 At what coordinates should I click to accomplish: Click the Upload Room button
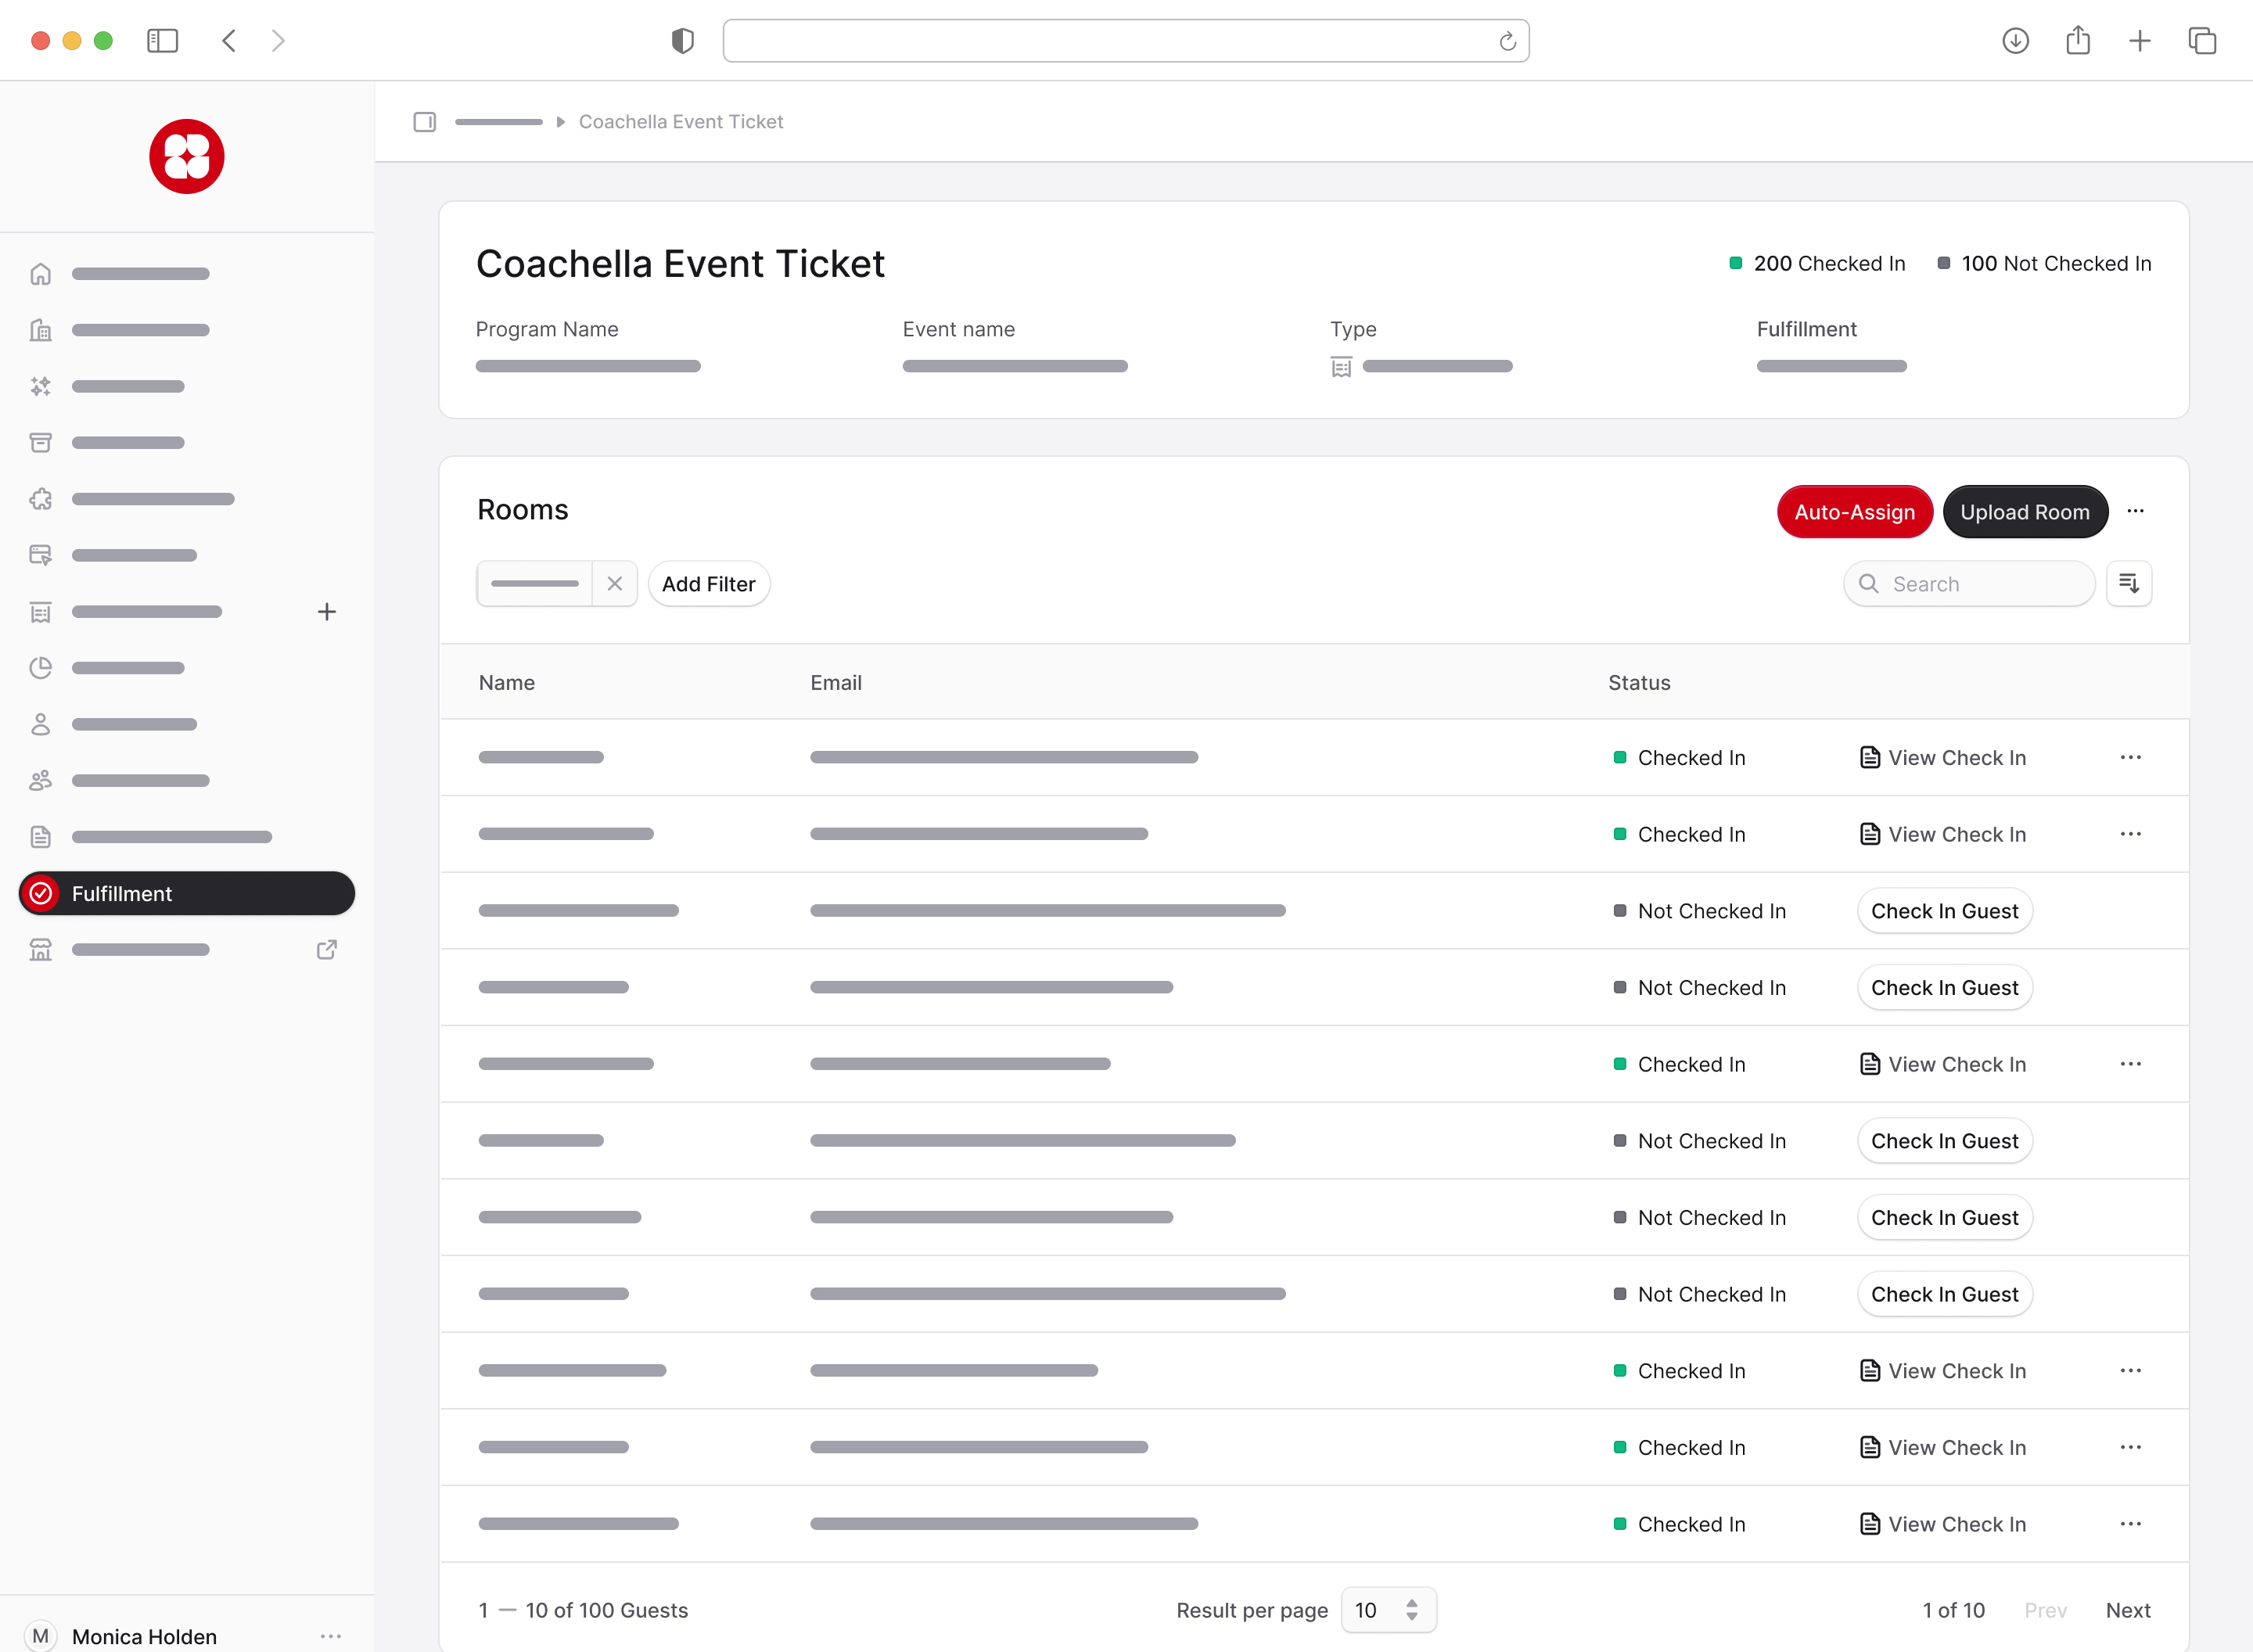coord(2025,512)
